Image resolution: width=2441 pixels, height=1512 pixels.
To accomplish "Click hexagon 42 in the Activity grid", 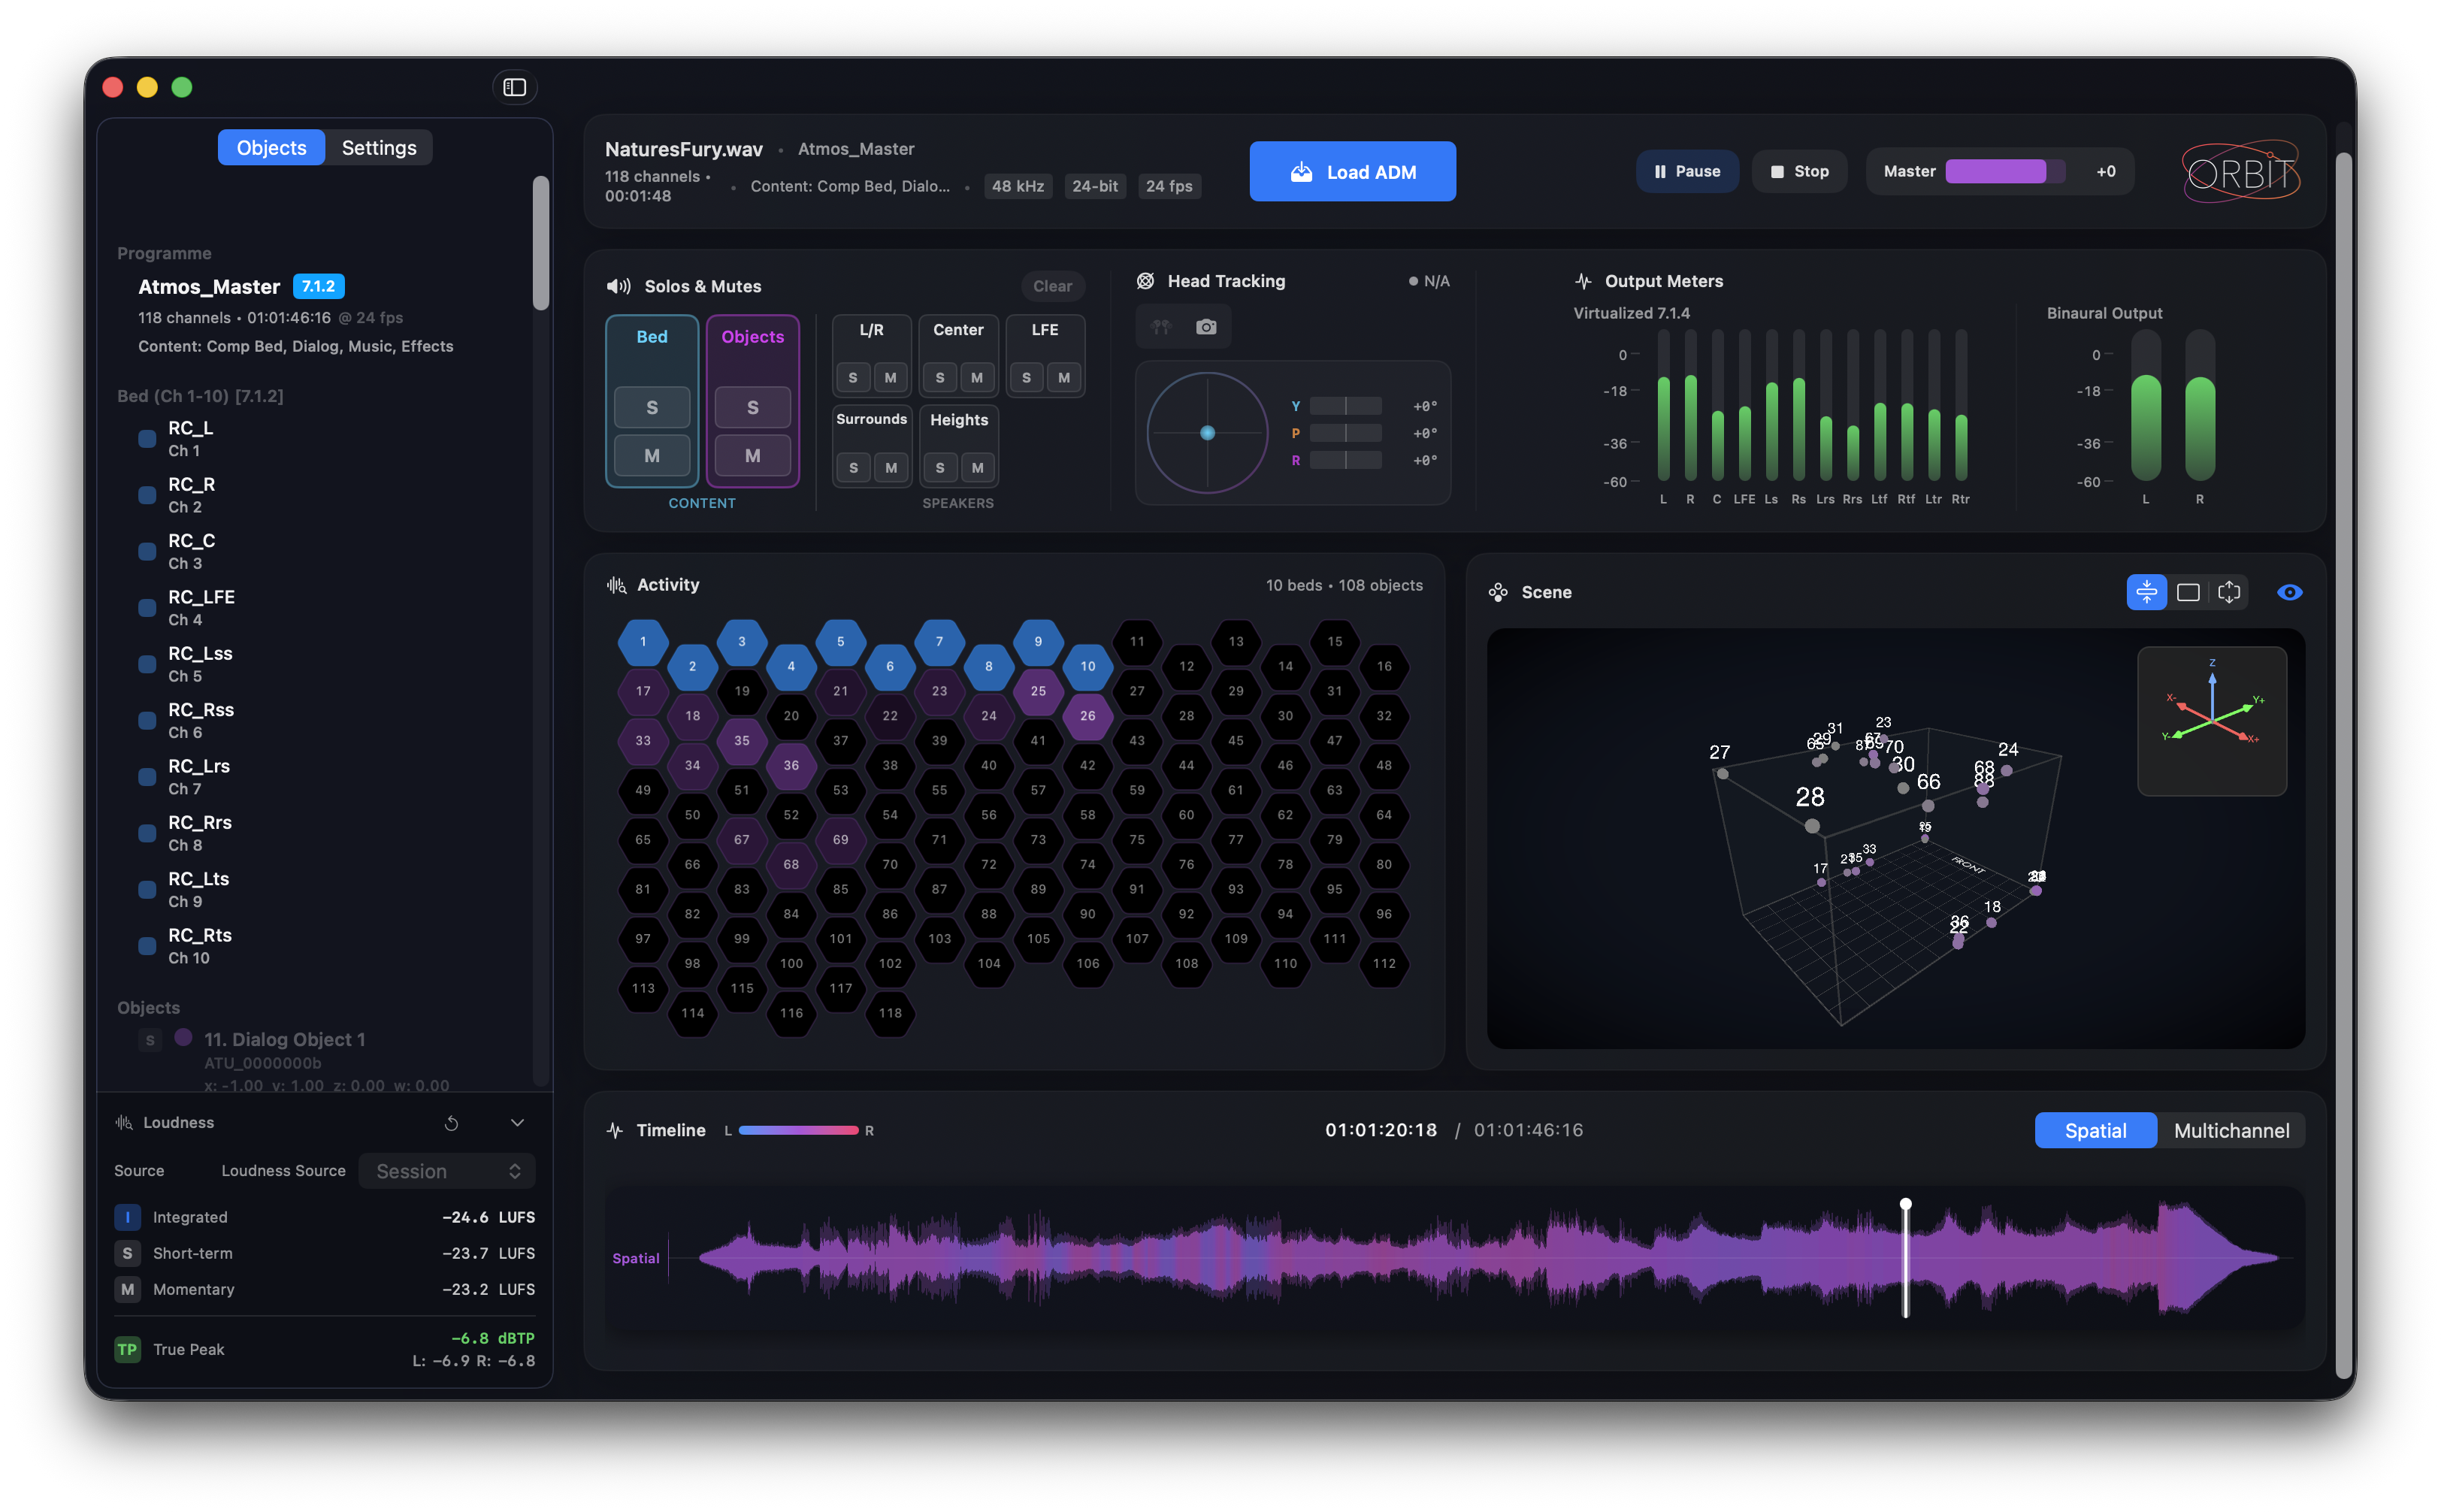I will tap(1088, 765).
